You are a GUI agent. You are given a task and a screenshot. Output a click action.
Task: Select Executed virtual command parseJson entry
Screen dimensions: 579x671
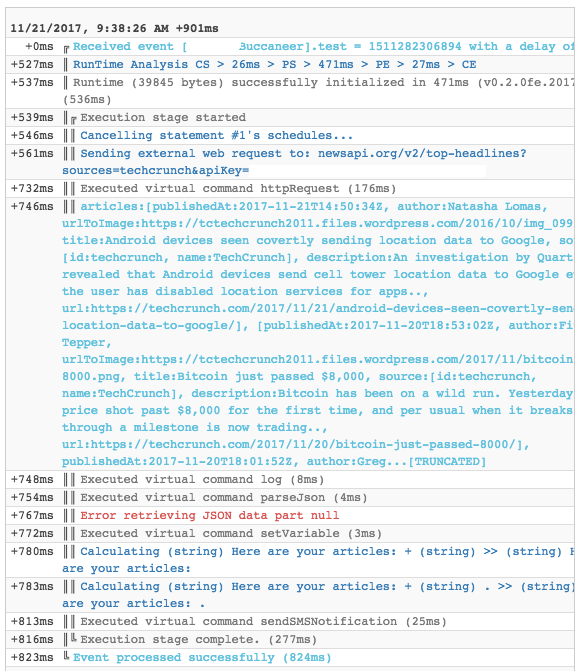pos(224,498)
